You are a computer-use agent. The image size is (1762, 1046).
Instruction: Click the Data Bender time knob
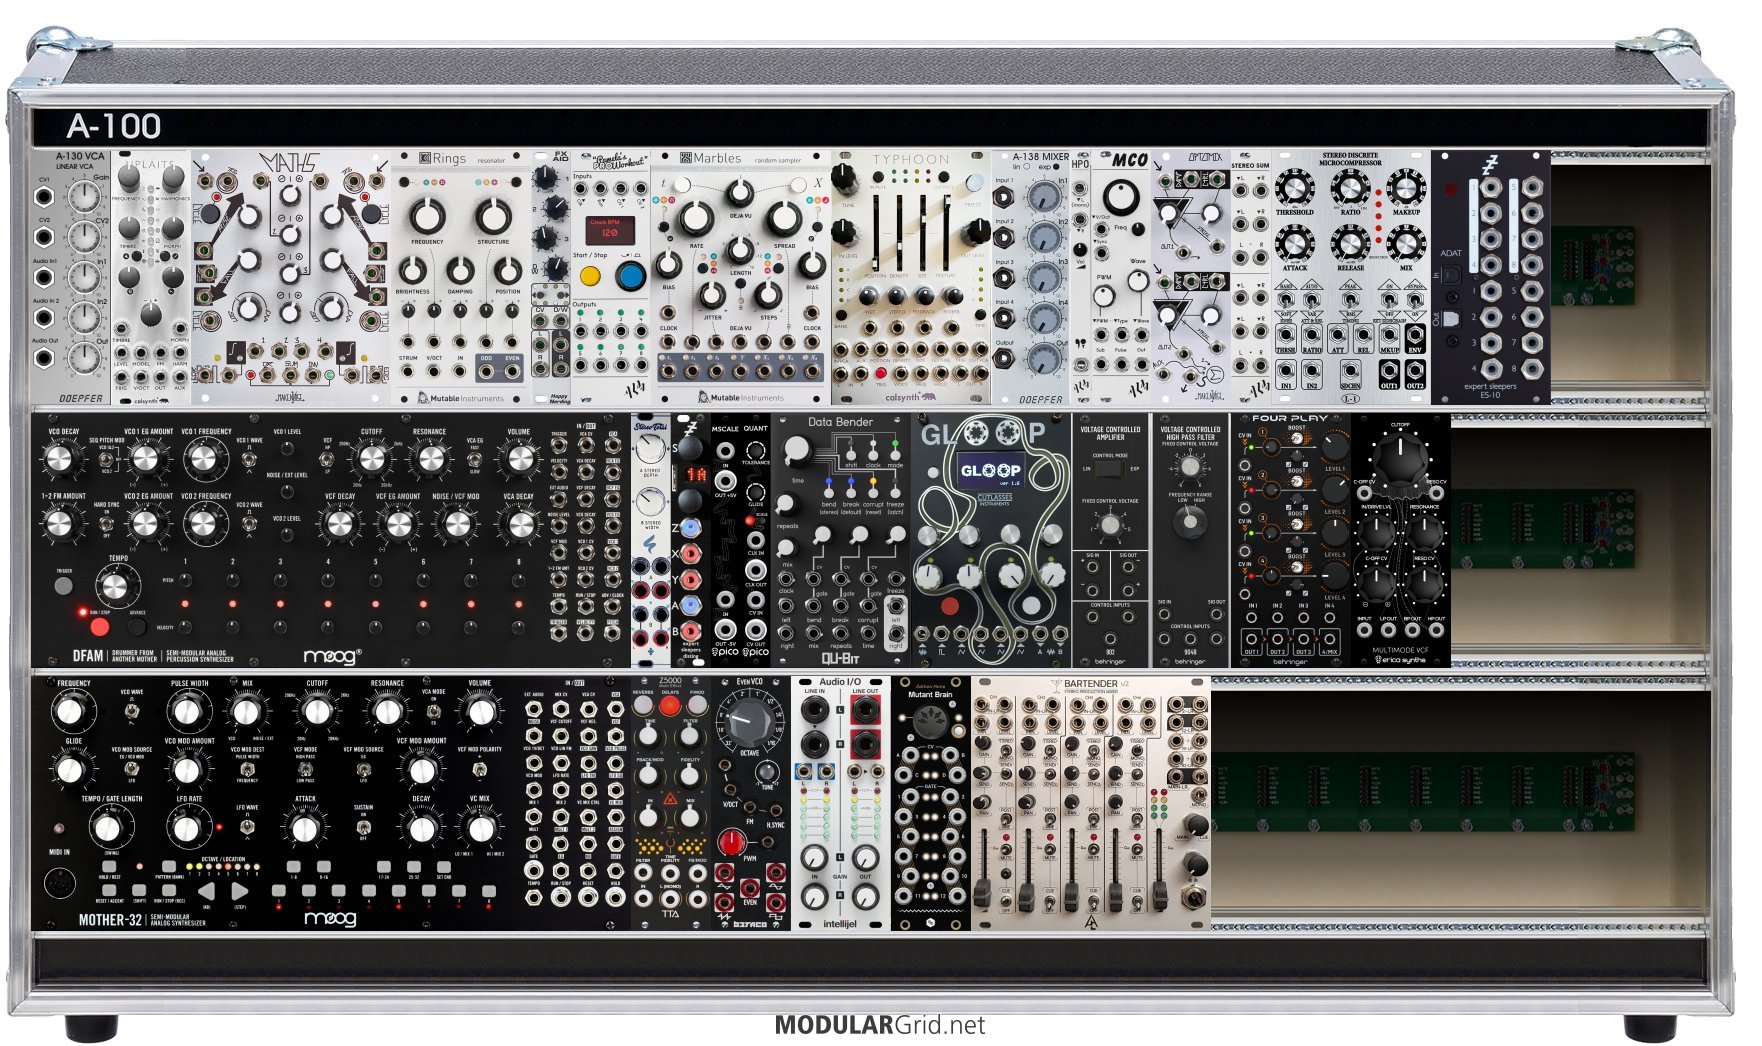pos(797,453)
